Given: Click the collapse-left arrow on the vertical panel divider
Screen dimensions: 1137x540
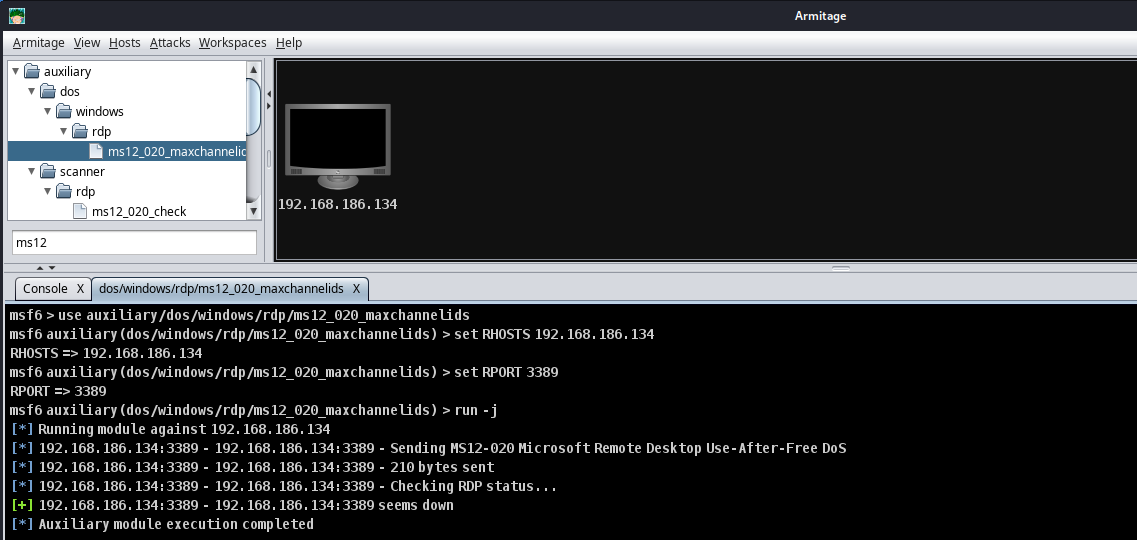Looking at the screenshot, I should point(269,94).
